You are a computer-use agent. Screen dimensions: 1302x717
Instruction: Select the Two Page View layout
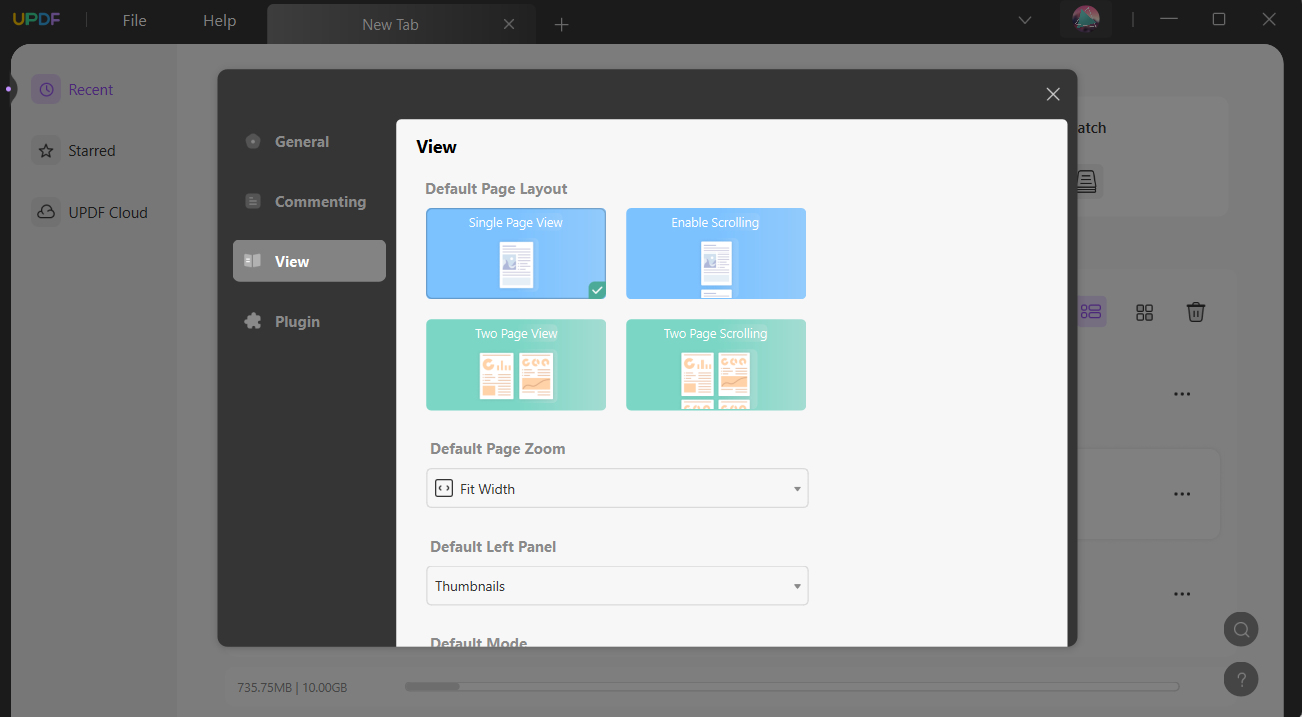coord(515,365)
